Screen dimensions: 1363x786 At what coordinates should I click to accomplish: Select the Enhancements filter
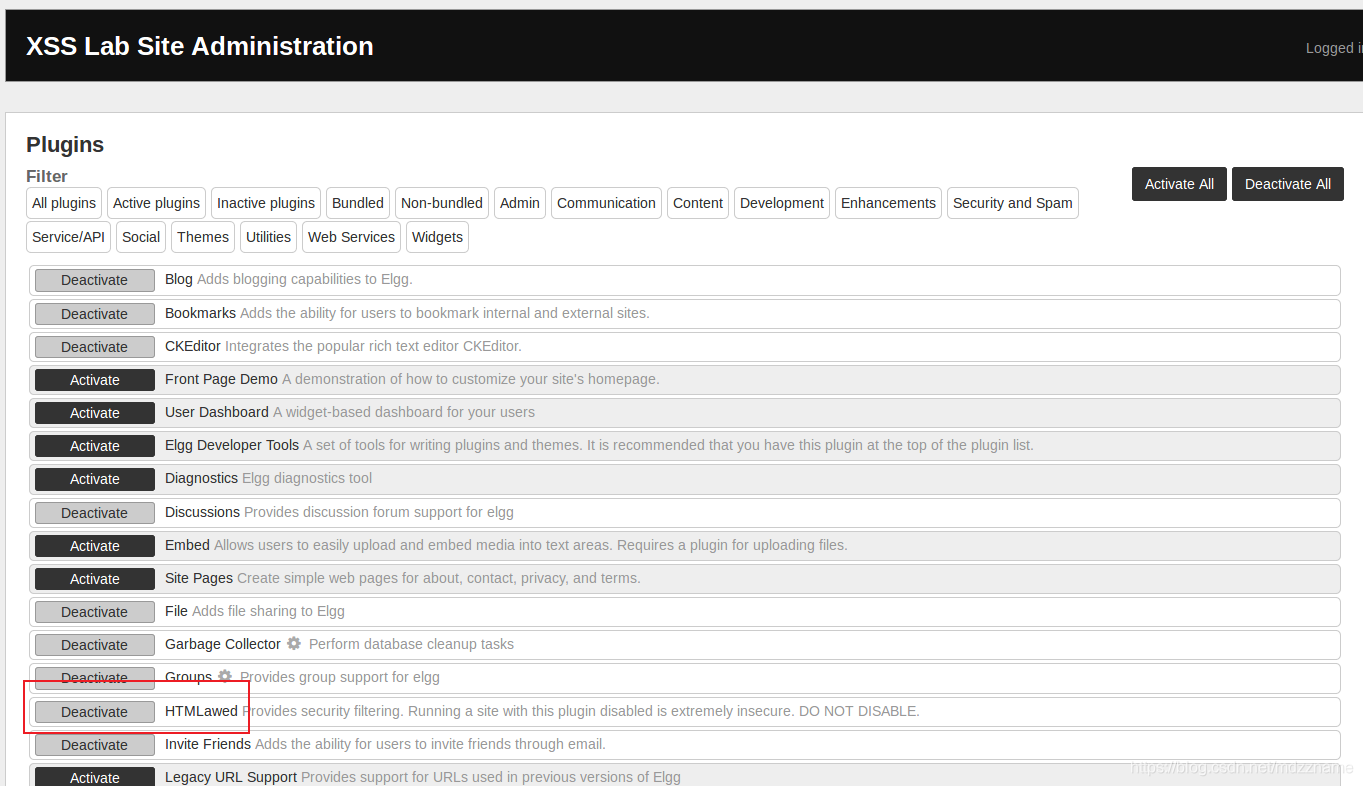[888, 203]
